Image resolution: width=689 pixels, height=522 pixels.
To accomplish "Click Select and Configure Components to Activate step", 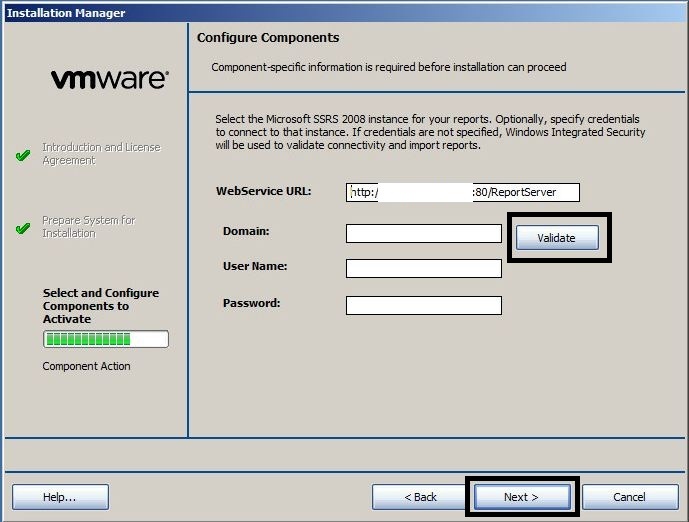I will pyautogui.click(x=100, y=306).
